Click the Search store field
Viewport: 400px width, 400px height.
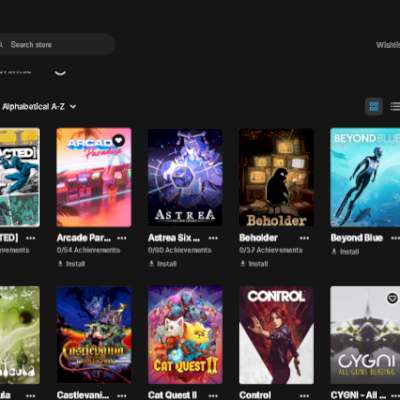coord(56,45)
